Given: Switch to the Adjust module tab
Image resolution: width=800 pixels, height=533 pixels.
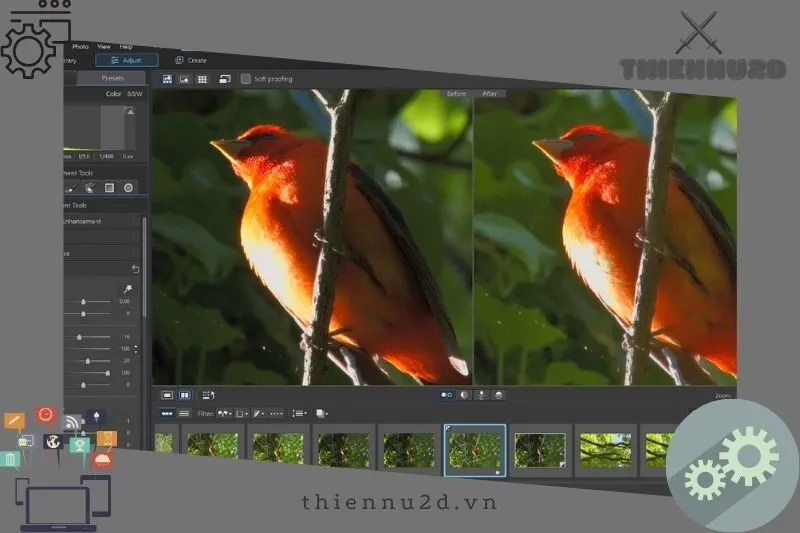Looking at the screenshot, I should click(127, 60).
